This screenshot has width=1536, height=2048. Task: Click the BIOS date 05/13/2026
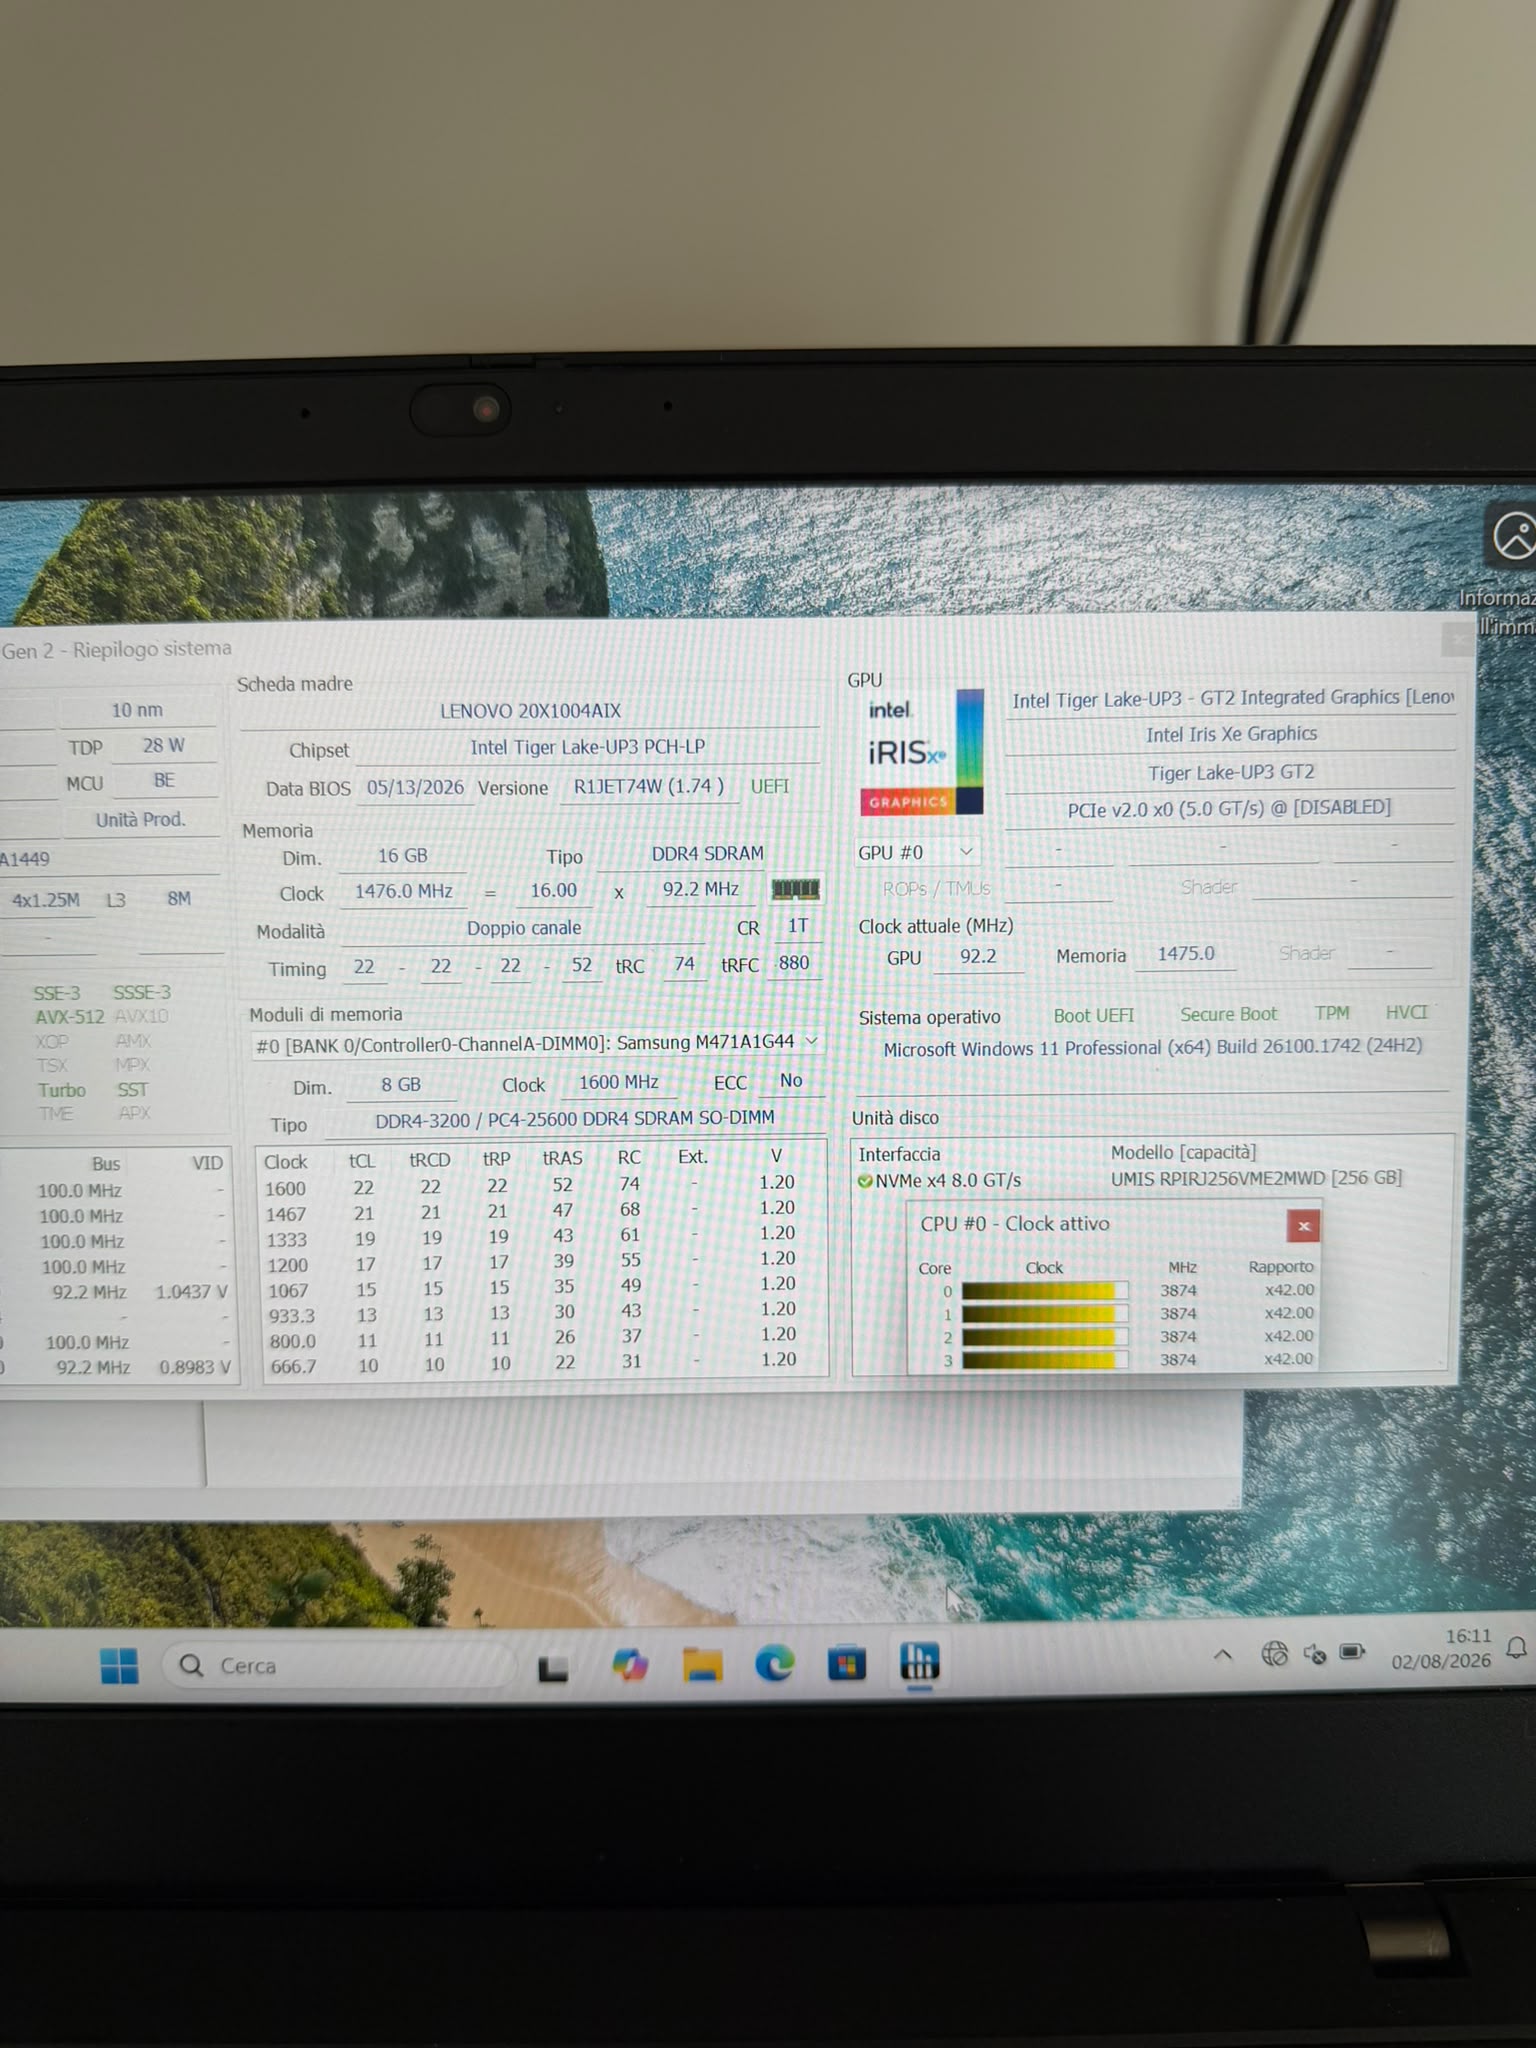(x=415, y=787)
